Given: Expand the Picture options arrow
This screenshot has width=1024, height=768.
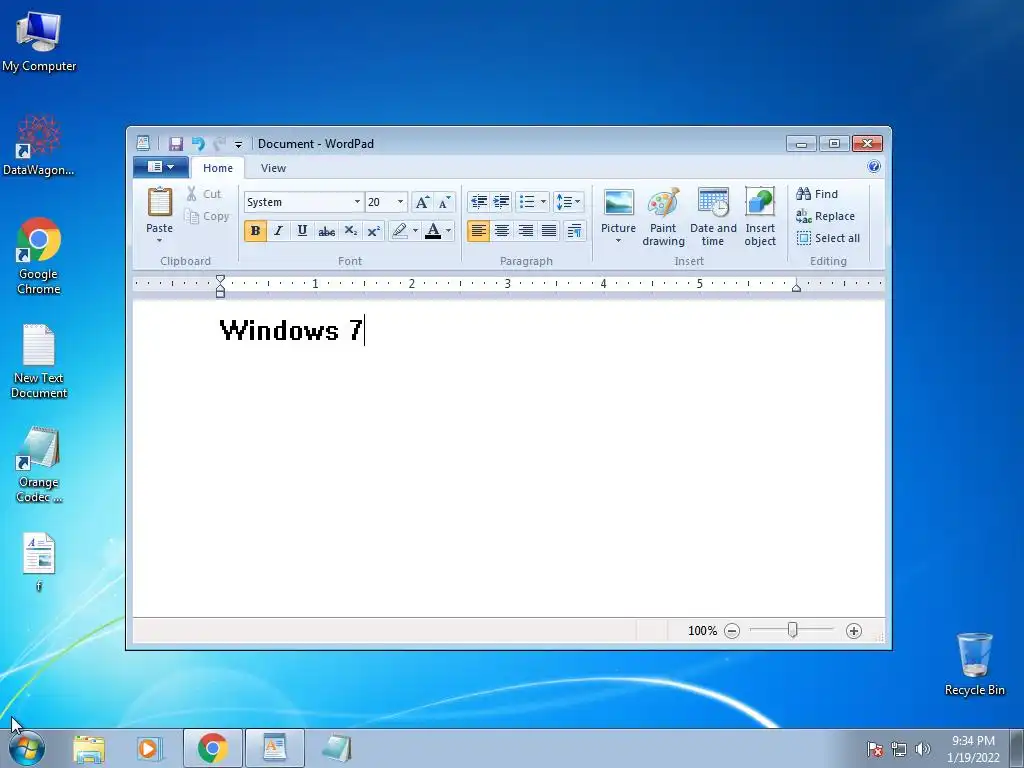Looking at the screenshot, I should point(618,240).
